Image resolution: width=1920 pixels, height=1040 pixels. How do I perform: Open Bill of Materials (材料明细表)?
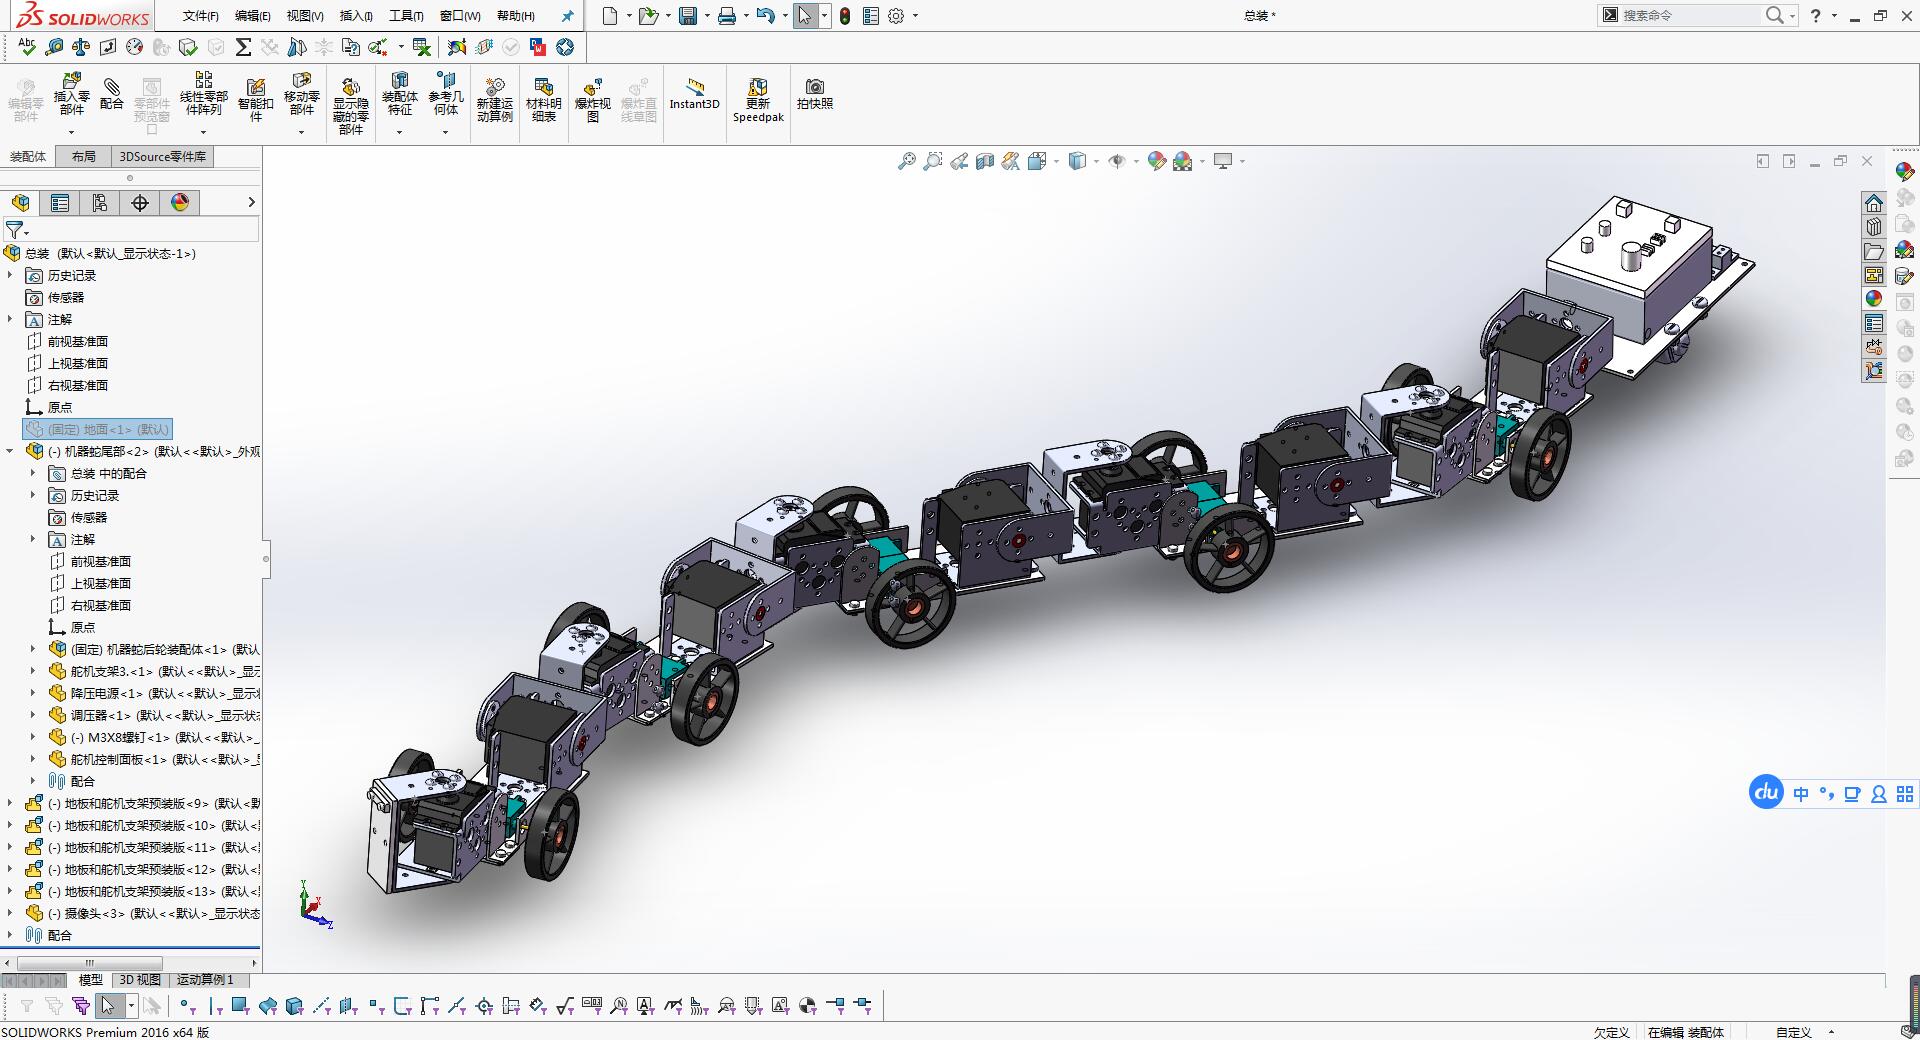click(543, 100)
